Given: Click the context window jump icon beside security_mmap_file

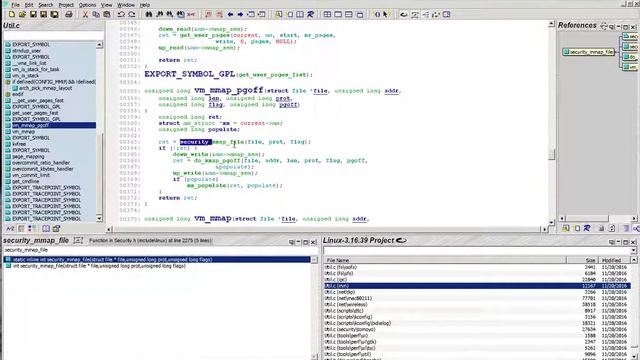Looking at the screenshot, I should click(78, 240).
